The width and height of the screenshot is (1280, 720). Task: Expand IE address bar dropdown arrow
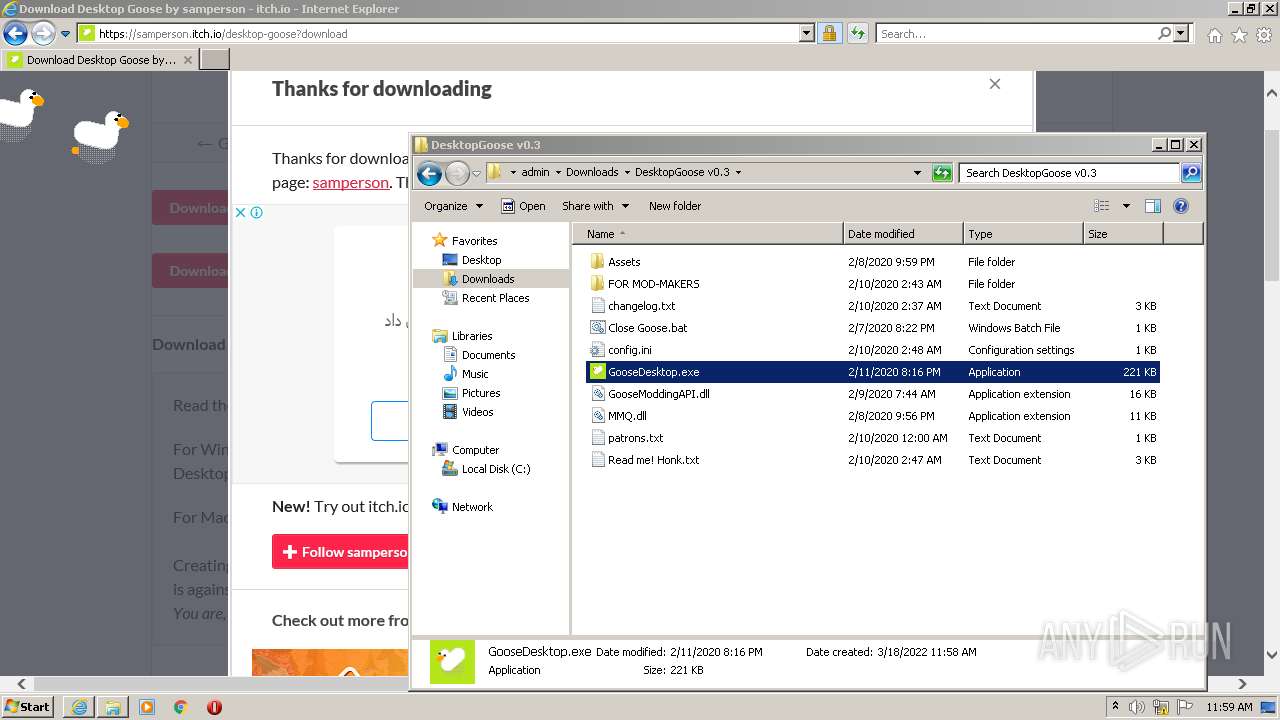[x=807, y=33]
